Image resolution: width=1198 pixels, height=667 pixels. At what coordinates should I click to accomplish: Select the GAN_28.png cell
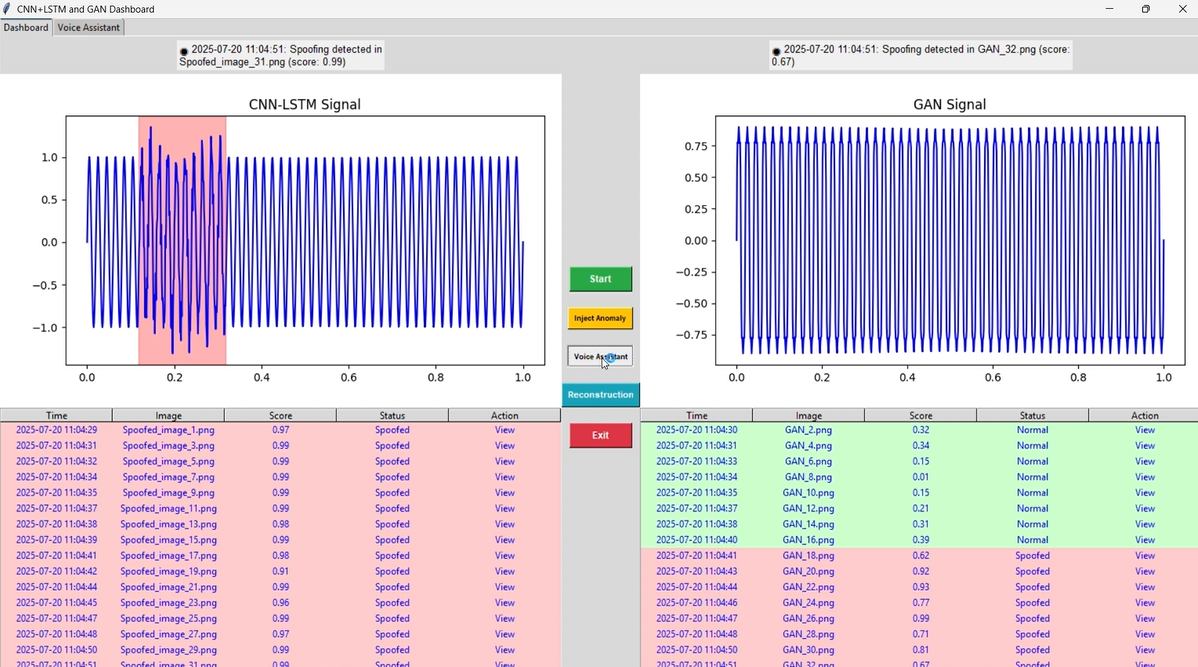(x=808, y=634)
